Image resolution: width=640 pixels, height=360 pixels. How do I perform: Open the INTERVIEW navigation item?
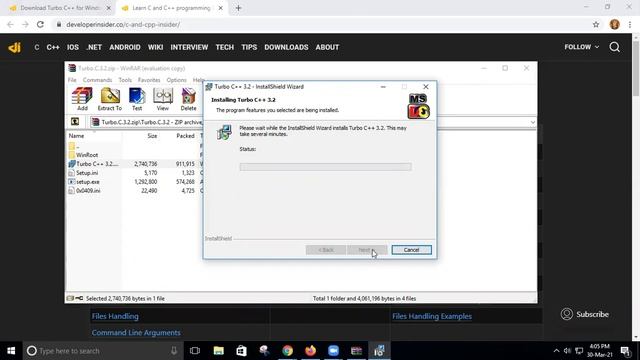[x=189, y=47]
